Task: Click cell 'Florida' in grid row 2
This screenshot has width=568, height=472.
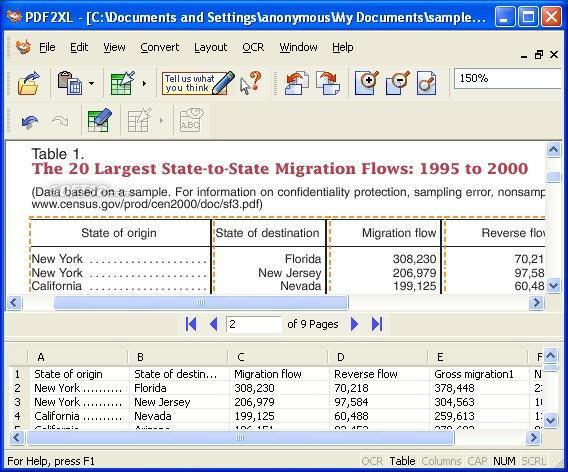Action: coord(179,388)
